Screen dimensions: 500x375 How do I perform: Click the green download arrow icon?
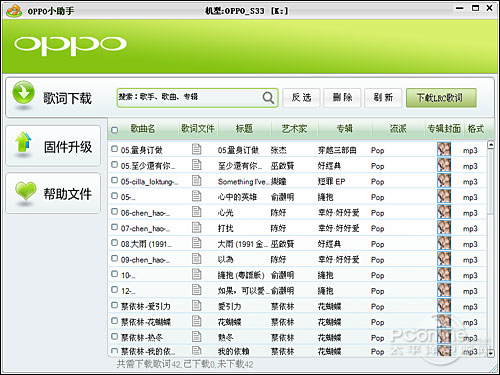click(23, 93)
